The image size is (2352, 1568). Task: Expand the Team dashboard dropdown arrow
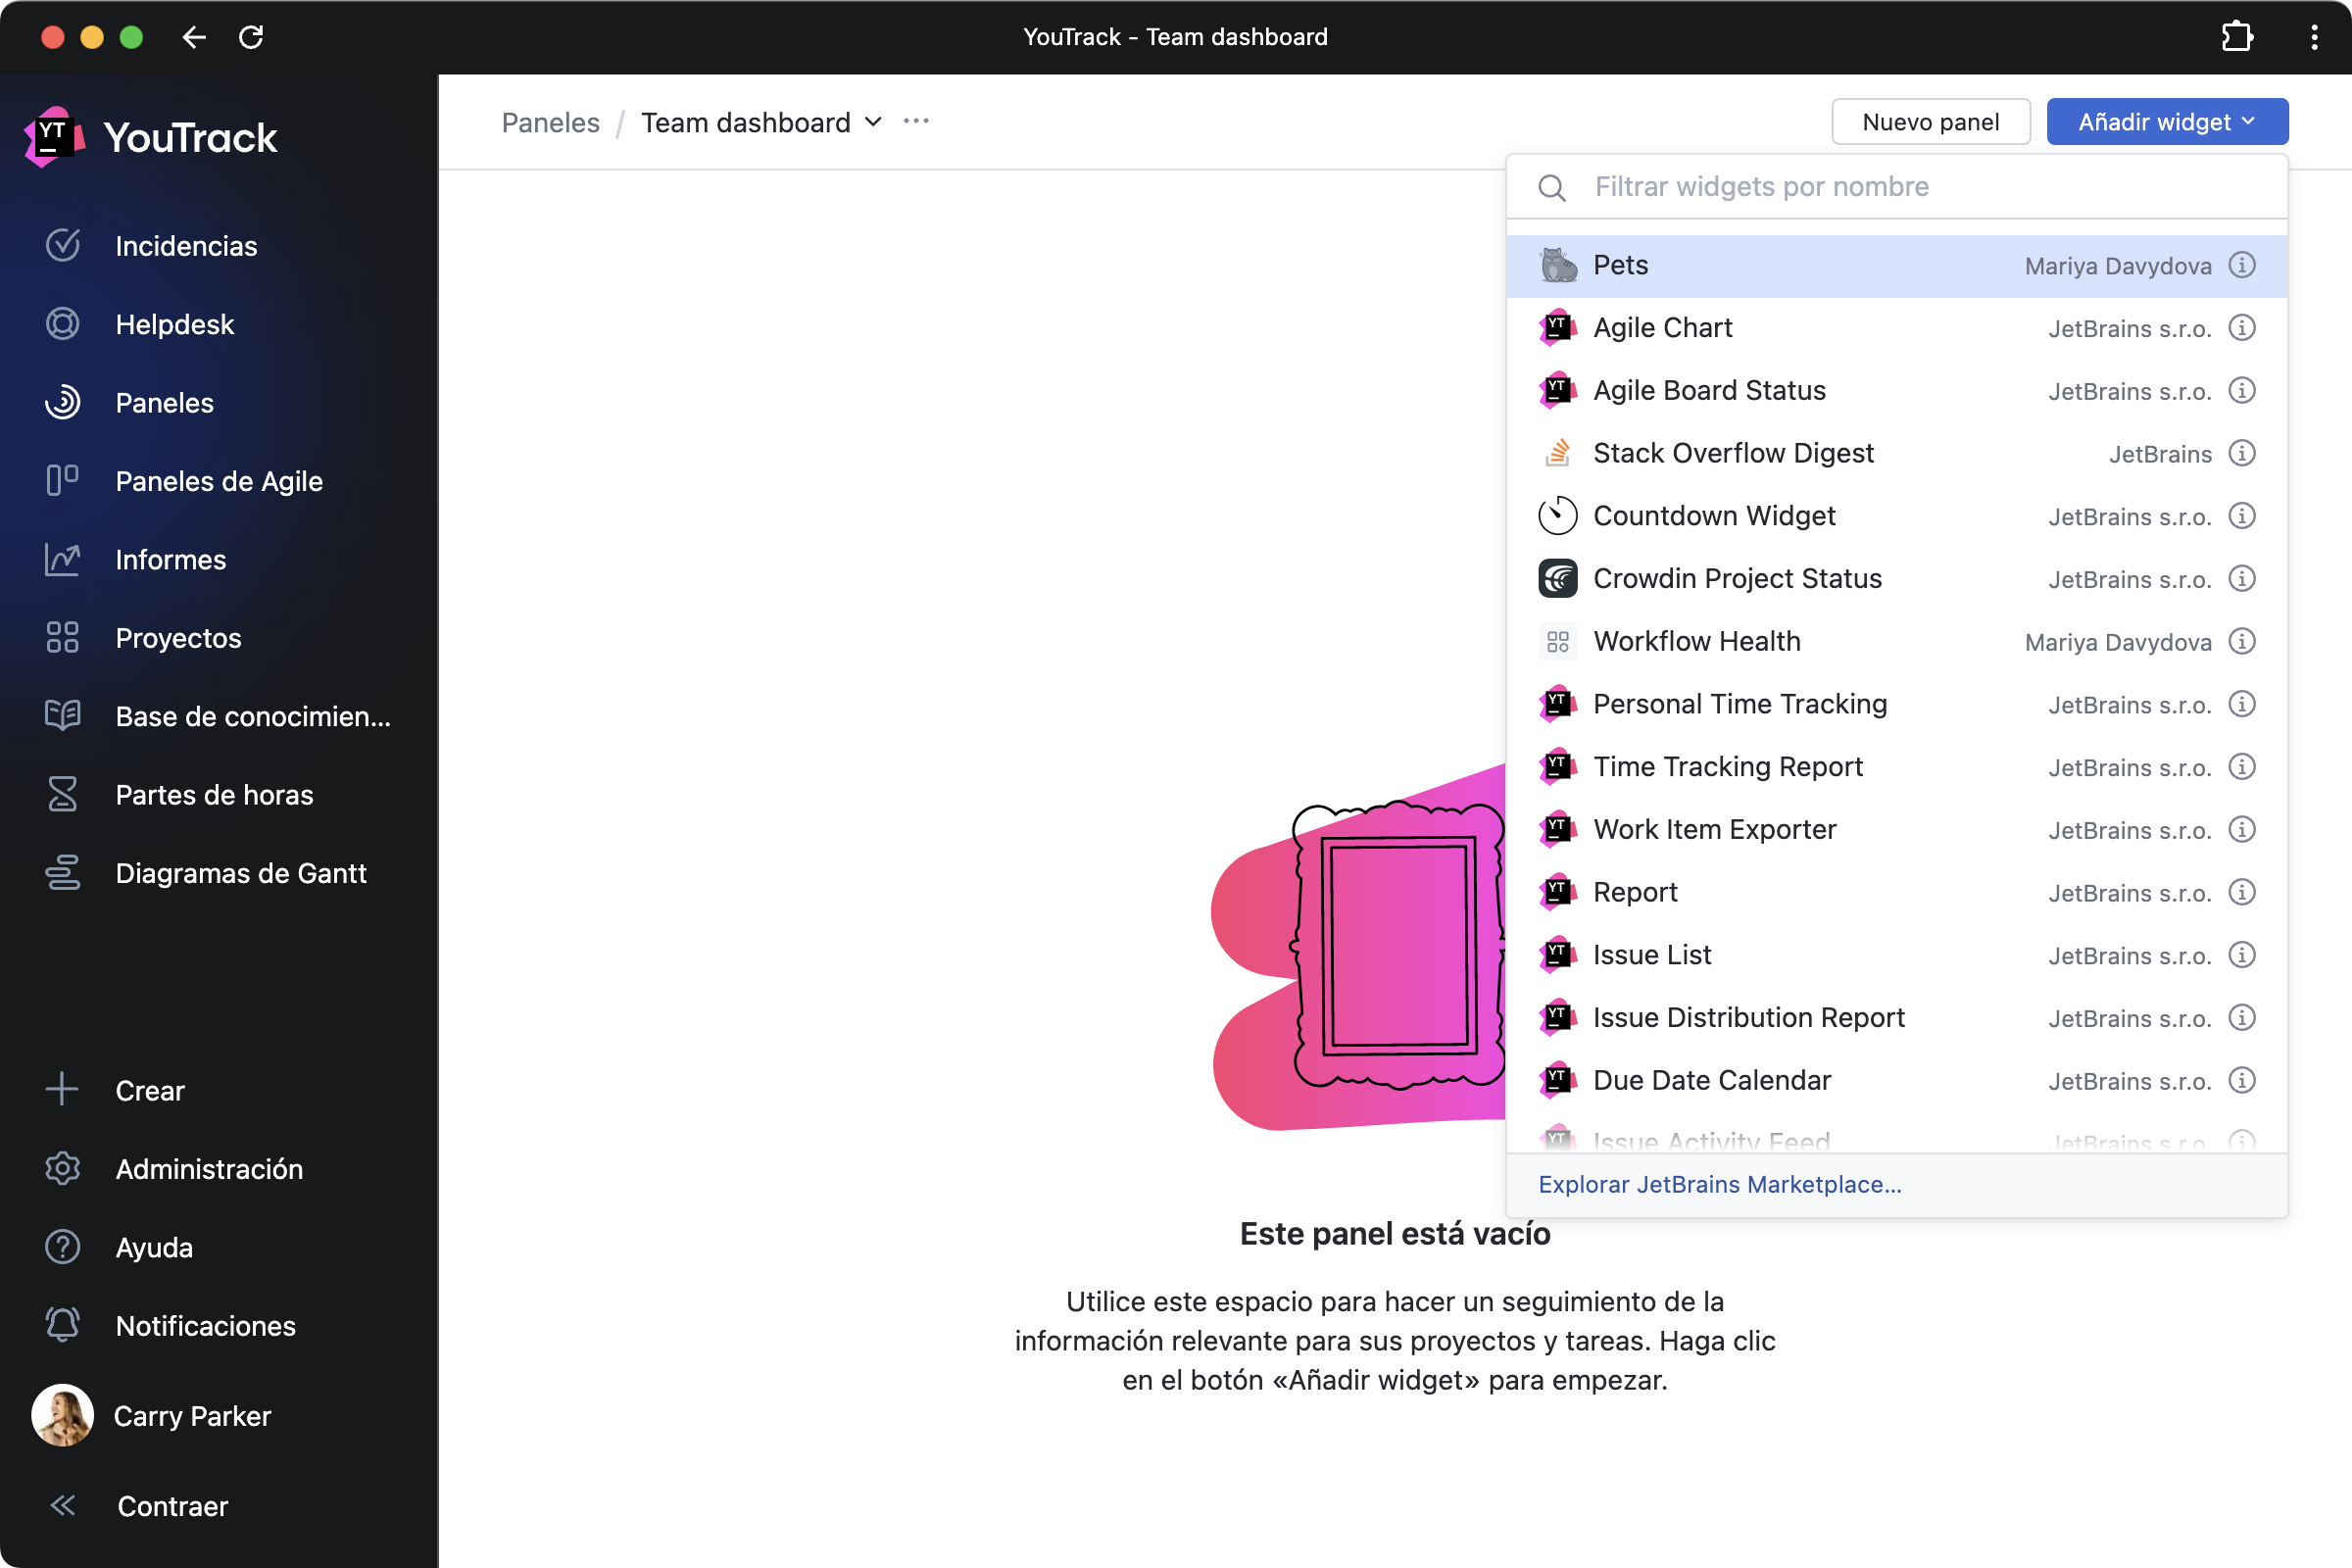coord(875,122)
